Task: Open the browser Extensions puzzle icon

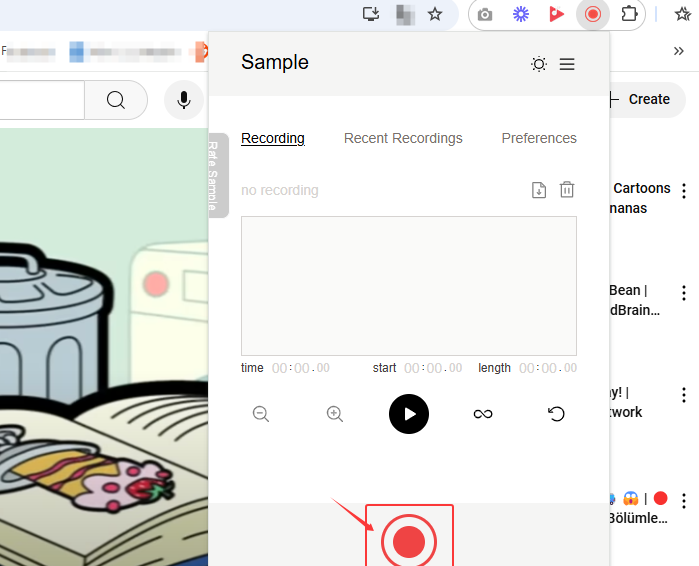Action: pos(629,14)
